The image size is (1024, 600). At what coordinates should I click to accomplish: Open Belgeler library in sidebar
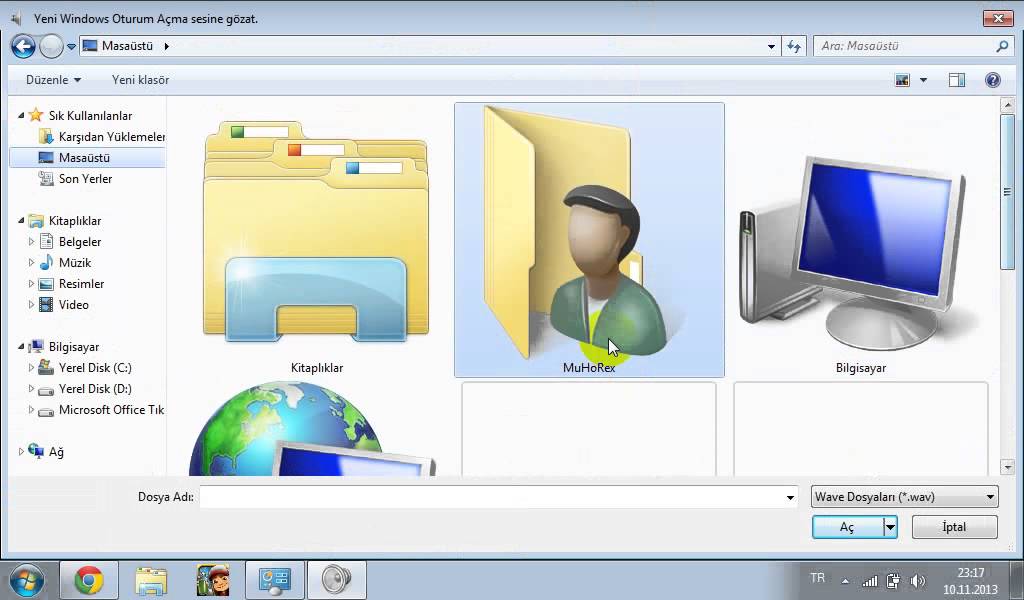(x=80, y=242)
